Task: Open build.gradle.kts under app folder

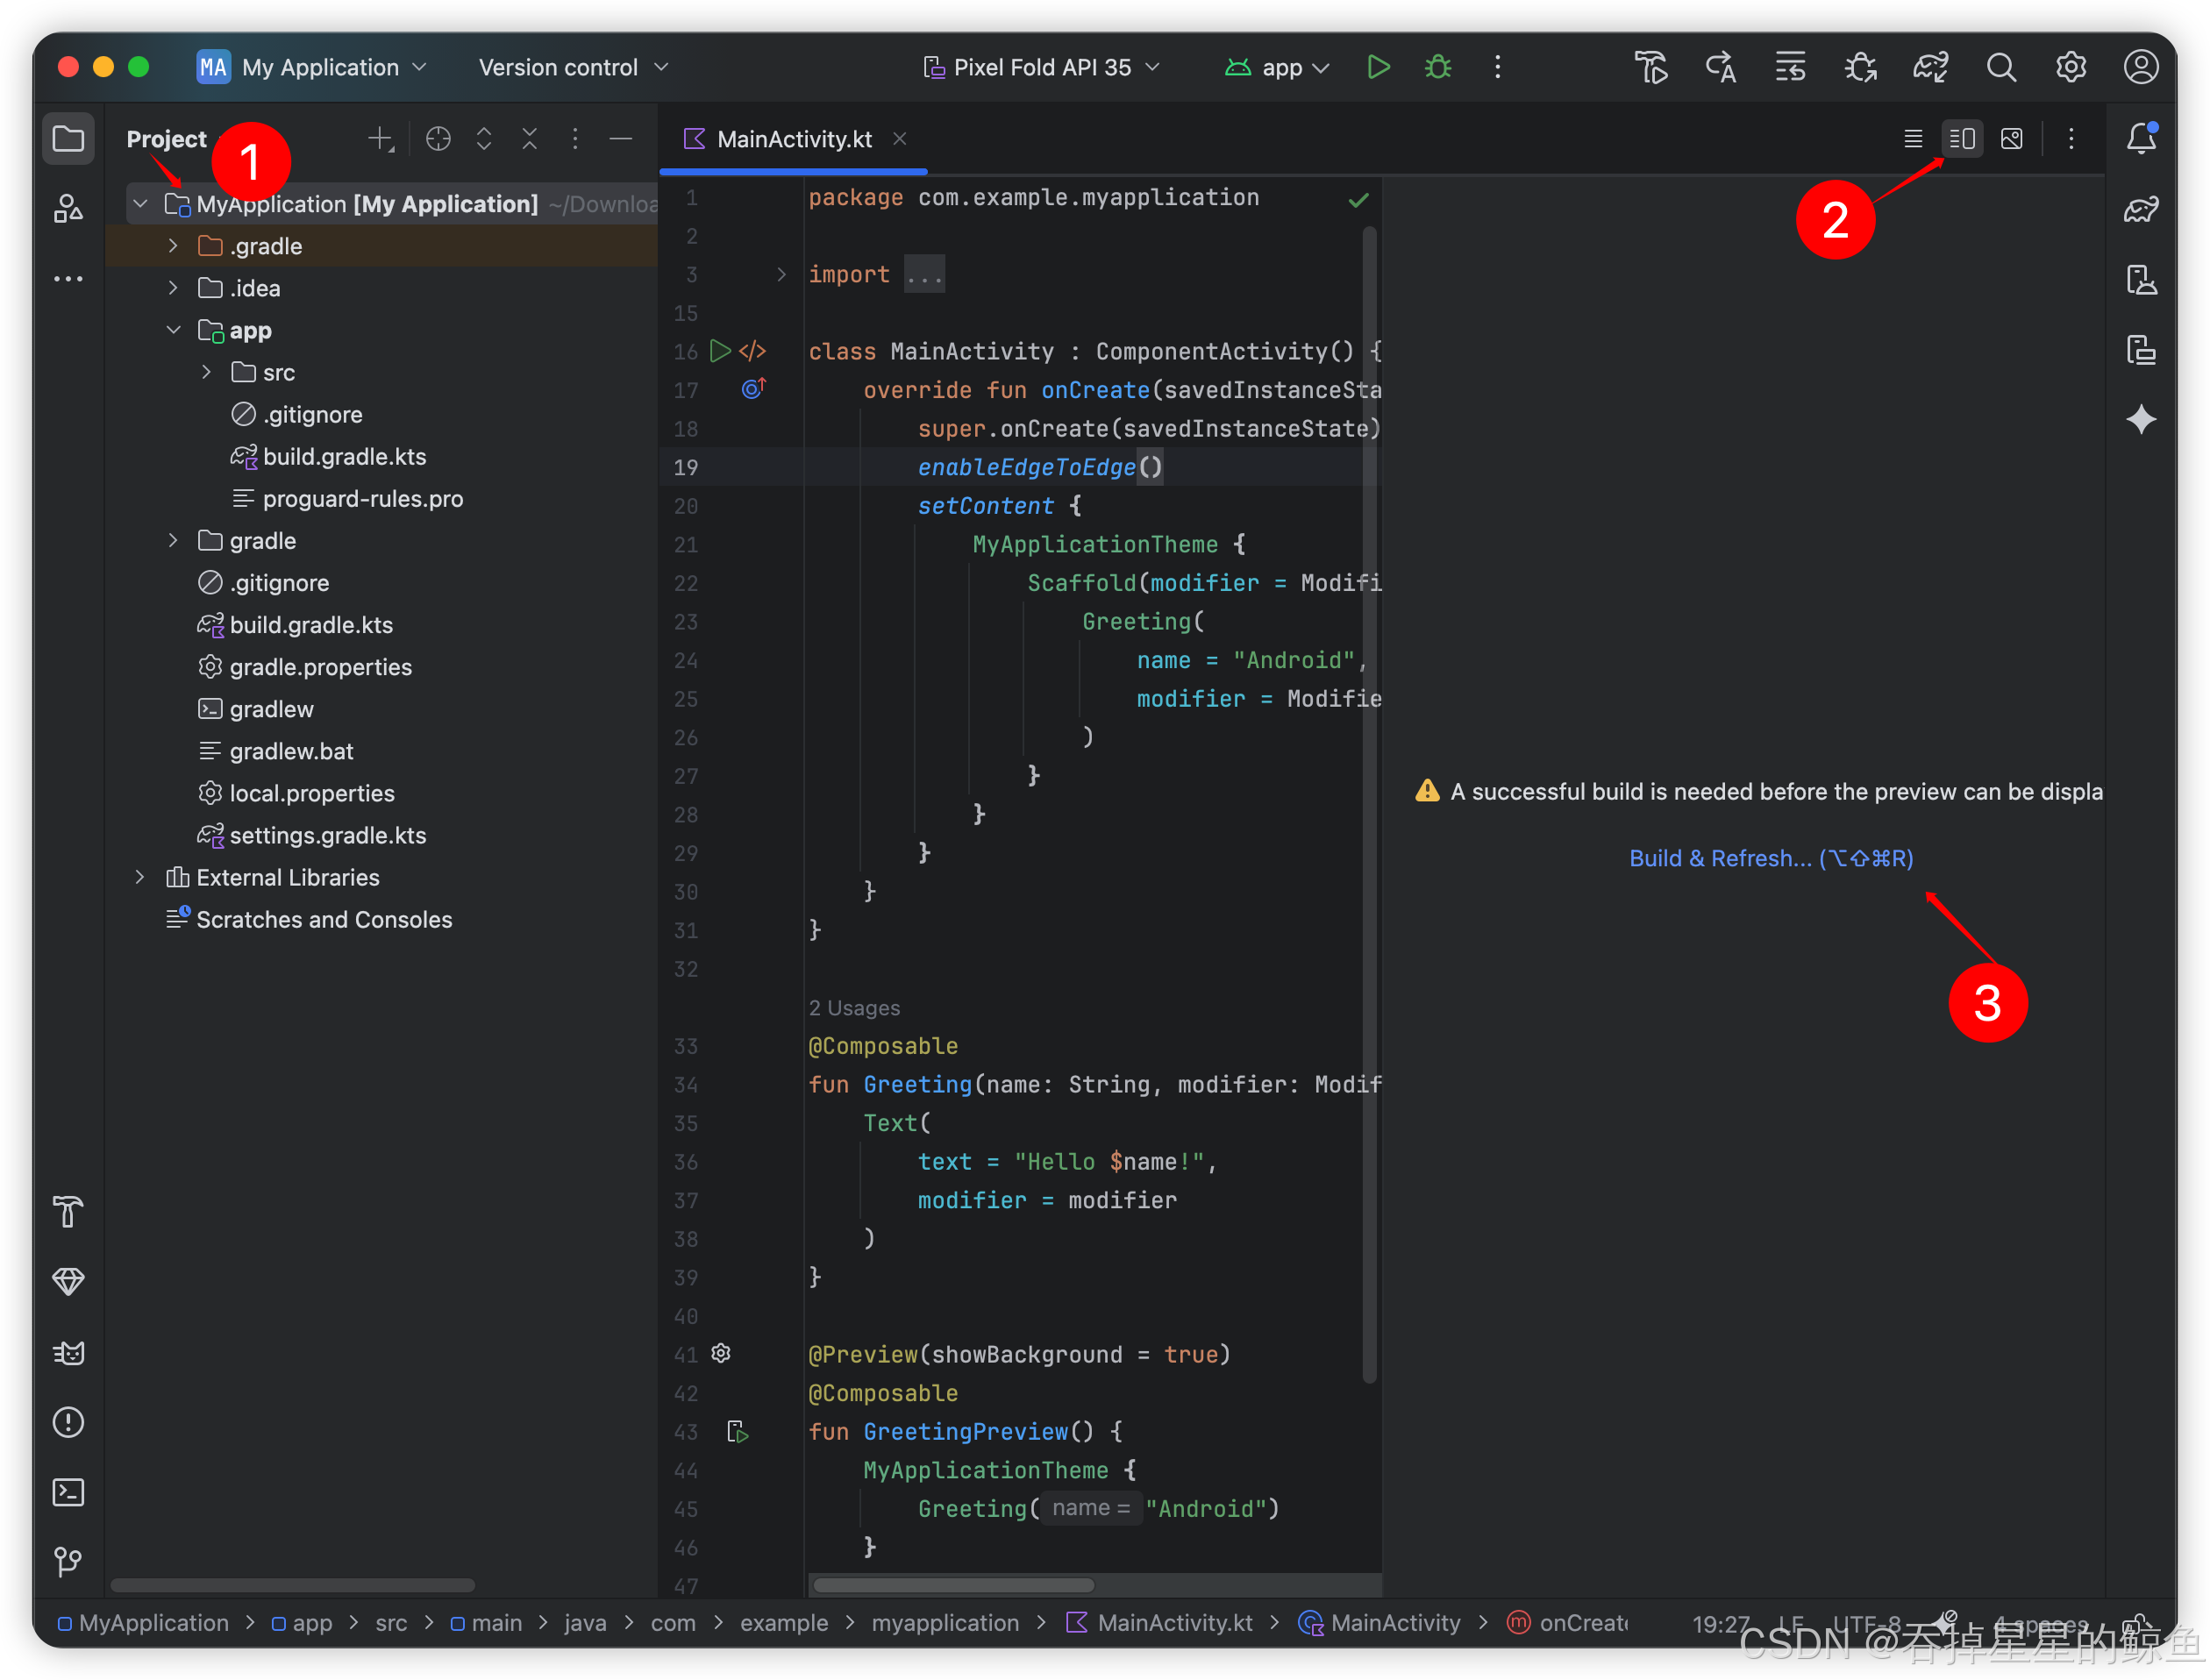Action: 344,457
